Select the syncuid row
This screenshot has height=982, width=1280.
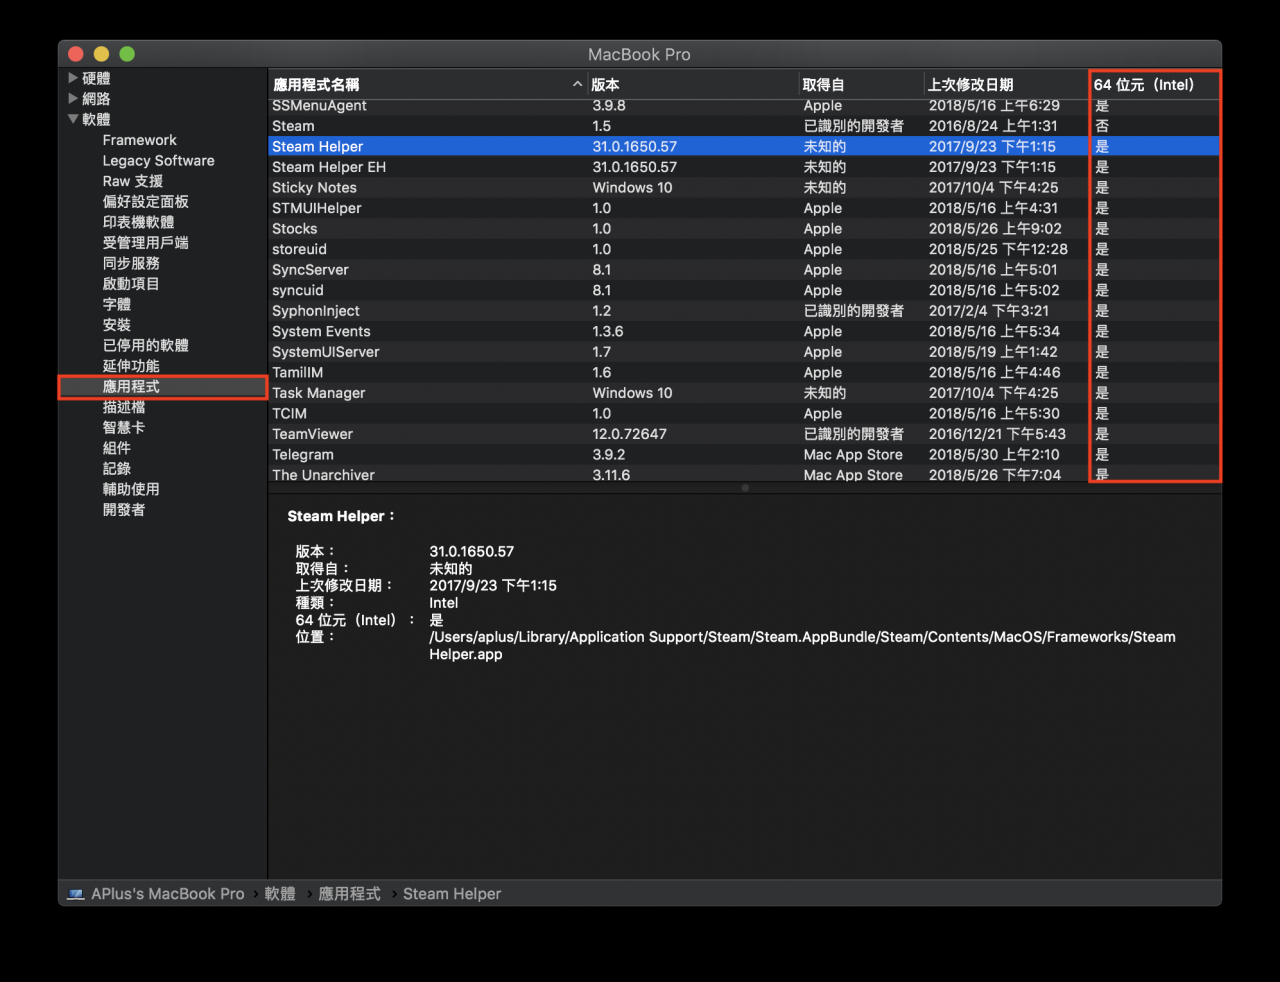pos(744,290)
